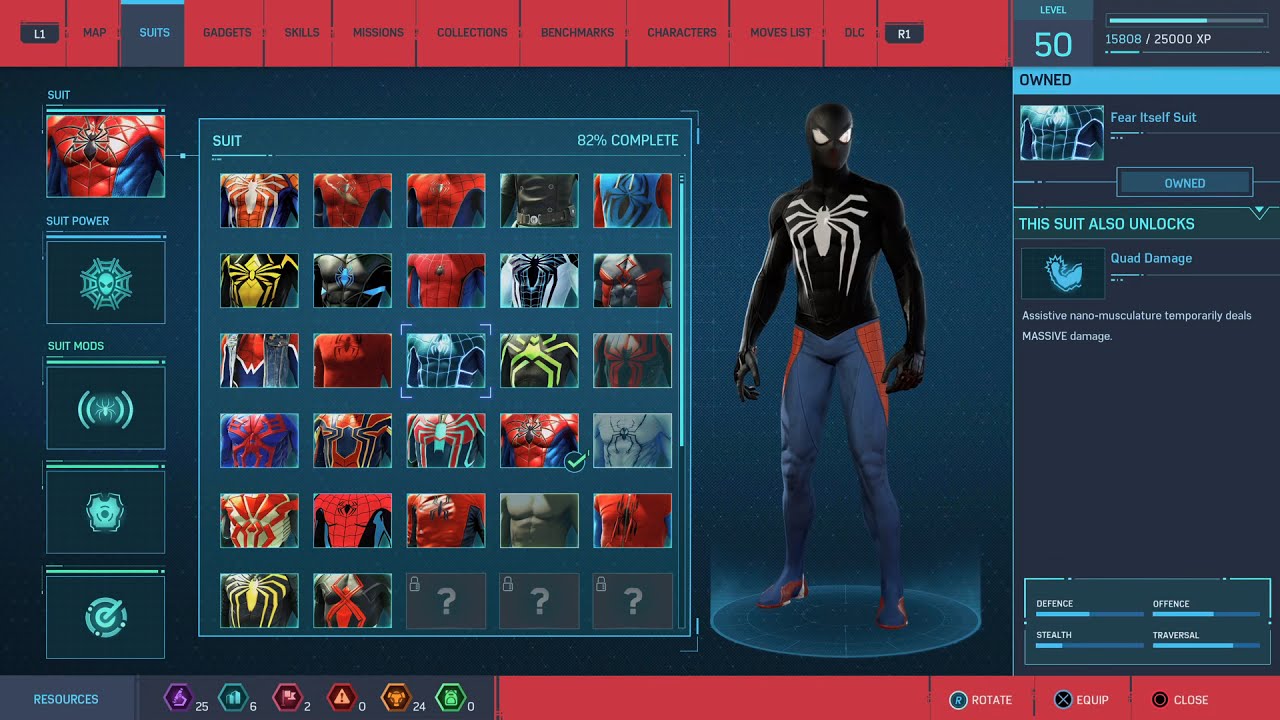Click the 82% COMPLETE text
Viewport: 1280px width, 720px height.
(x=628, y=141)
